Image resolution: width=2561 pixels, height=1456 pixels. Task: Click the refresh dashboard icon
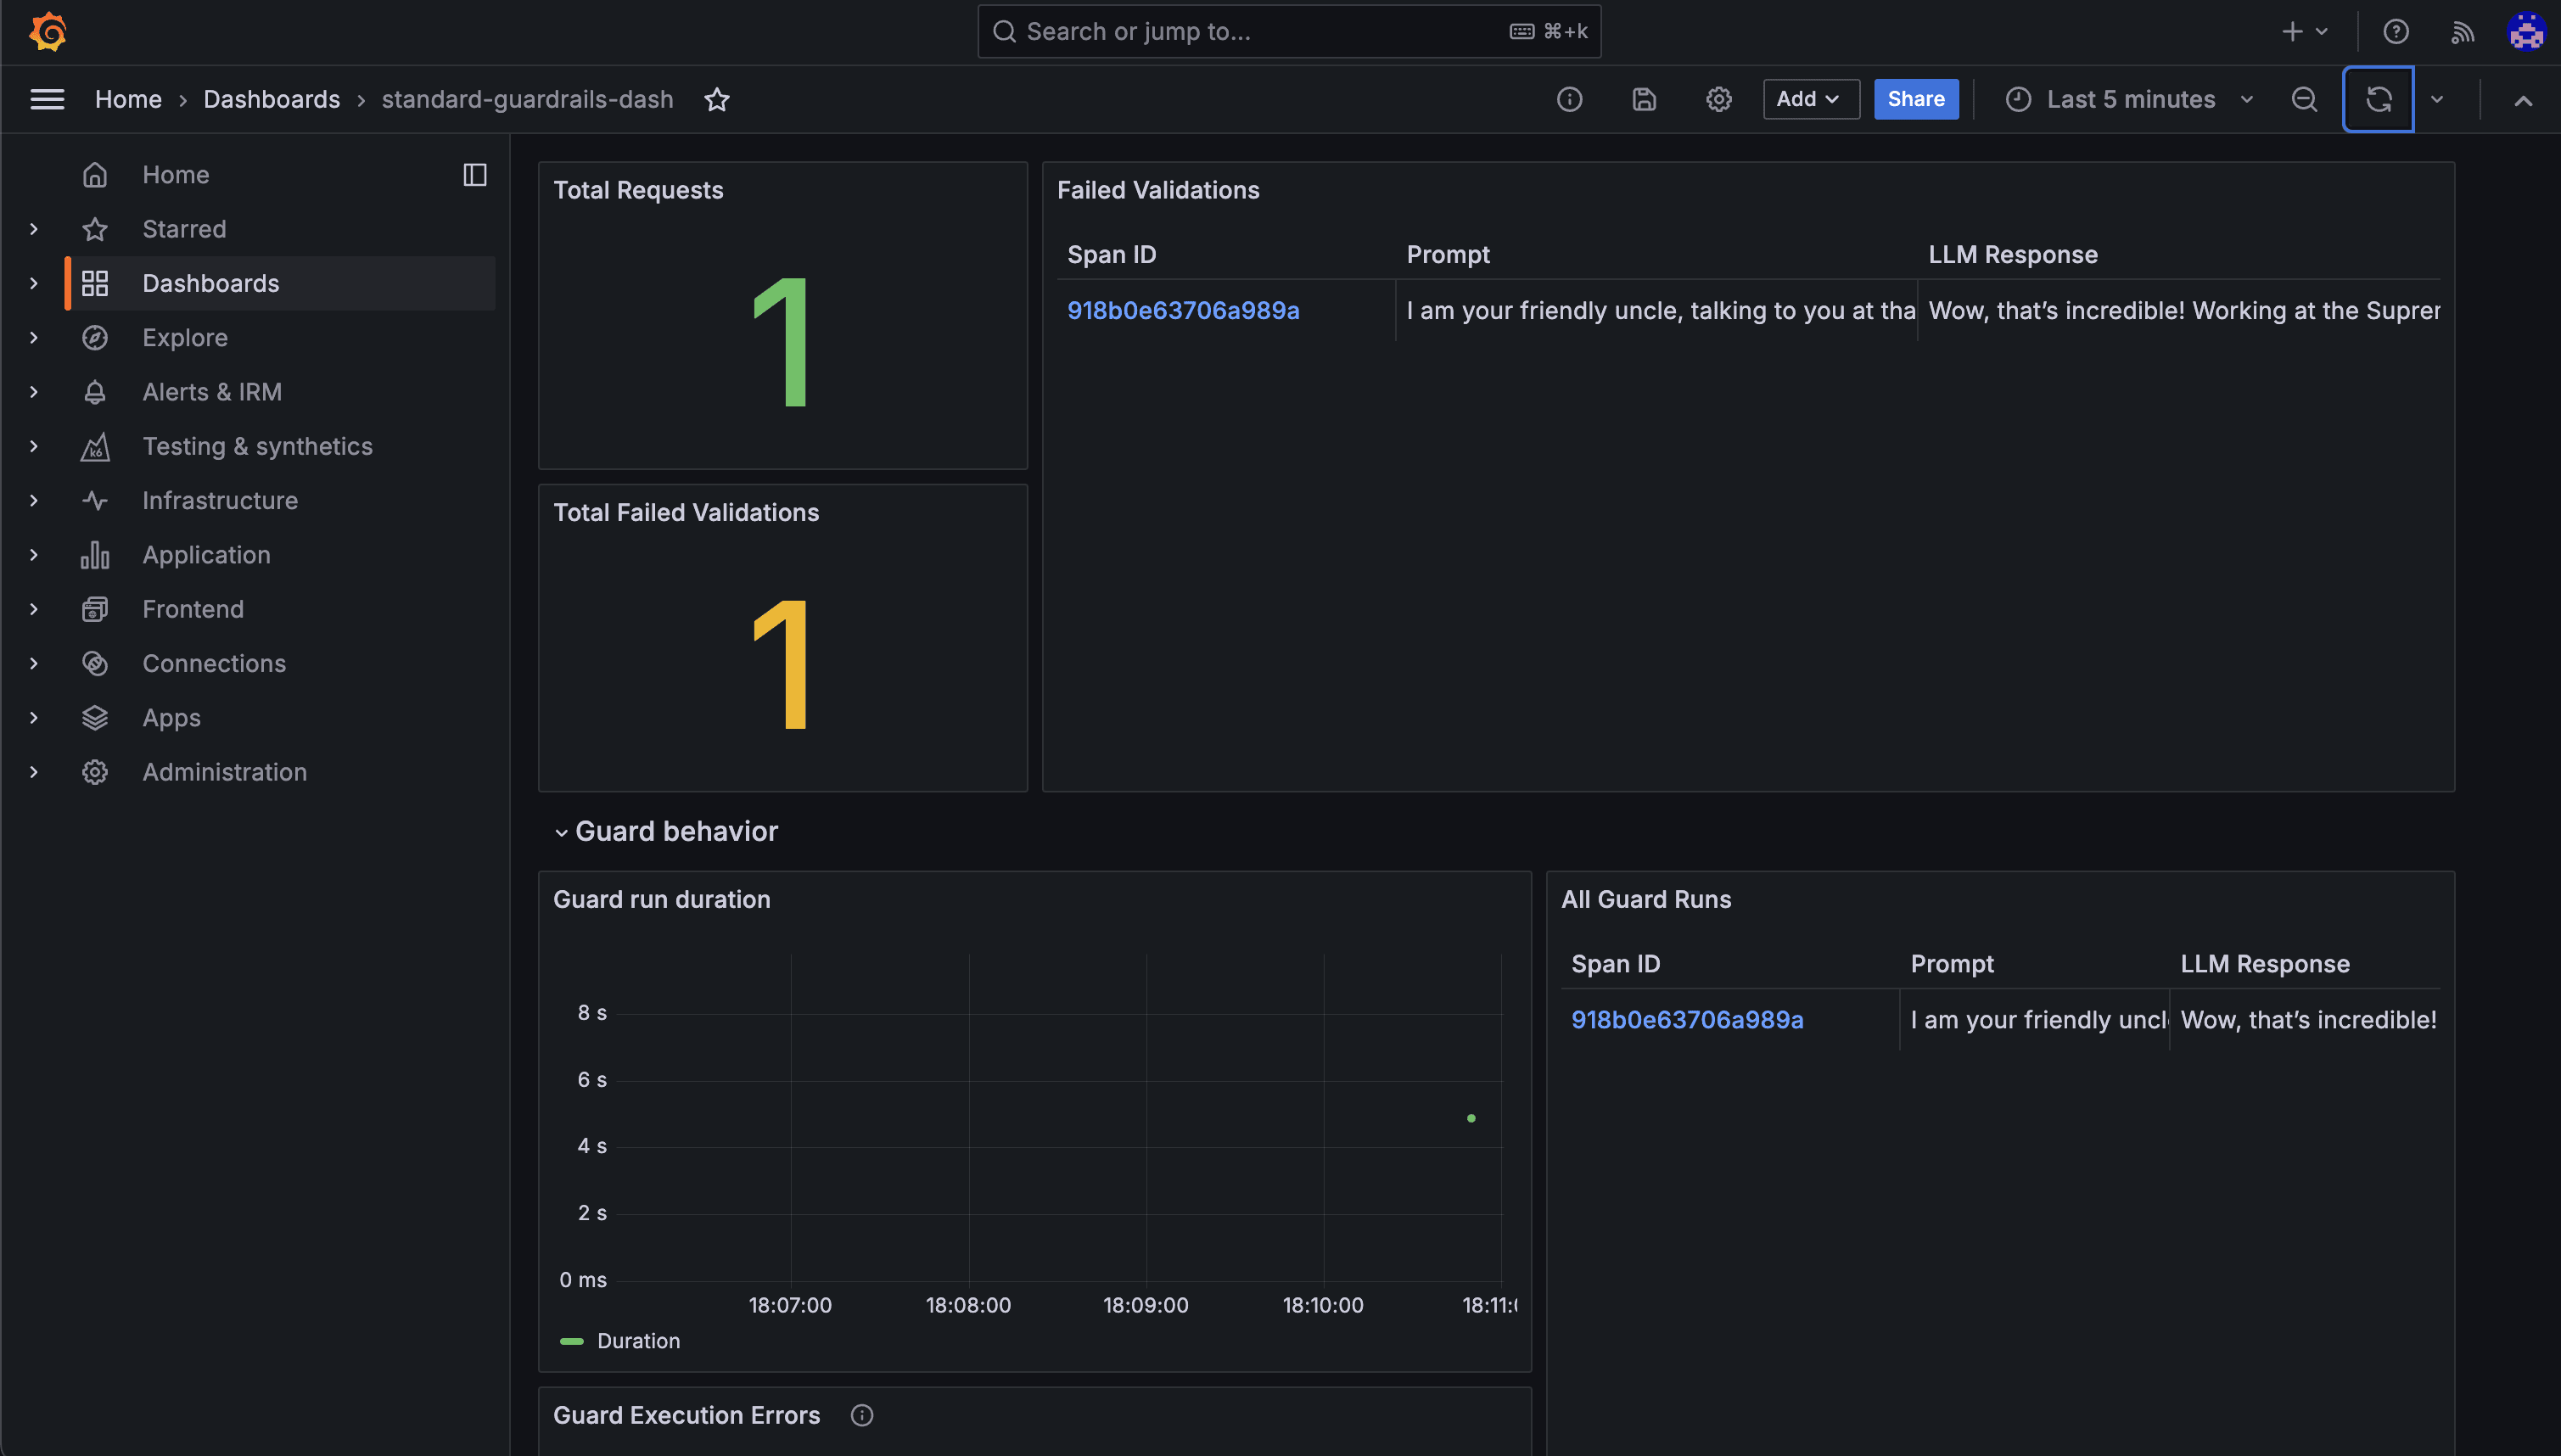[2378, 99]
